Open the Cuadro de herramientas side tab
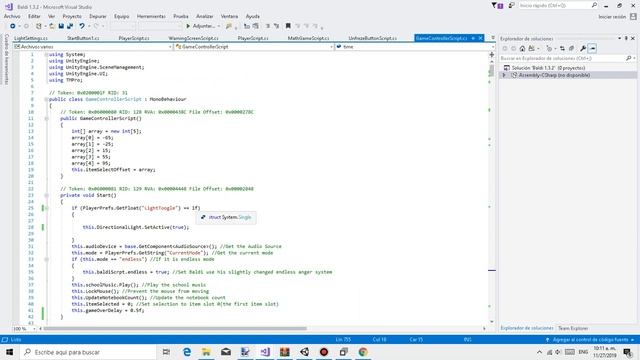The width and height of the screenshot is (640, 360). click(6, 60)
